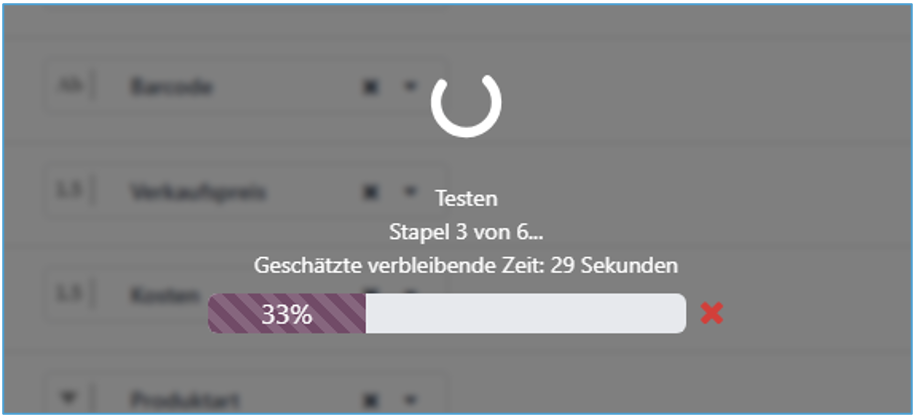Click the loading spinner circle

tap(466, 102)
